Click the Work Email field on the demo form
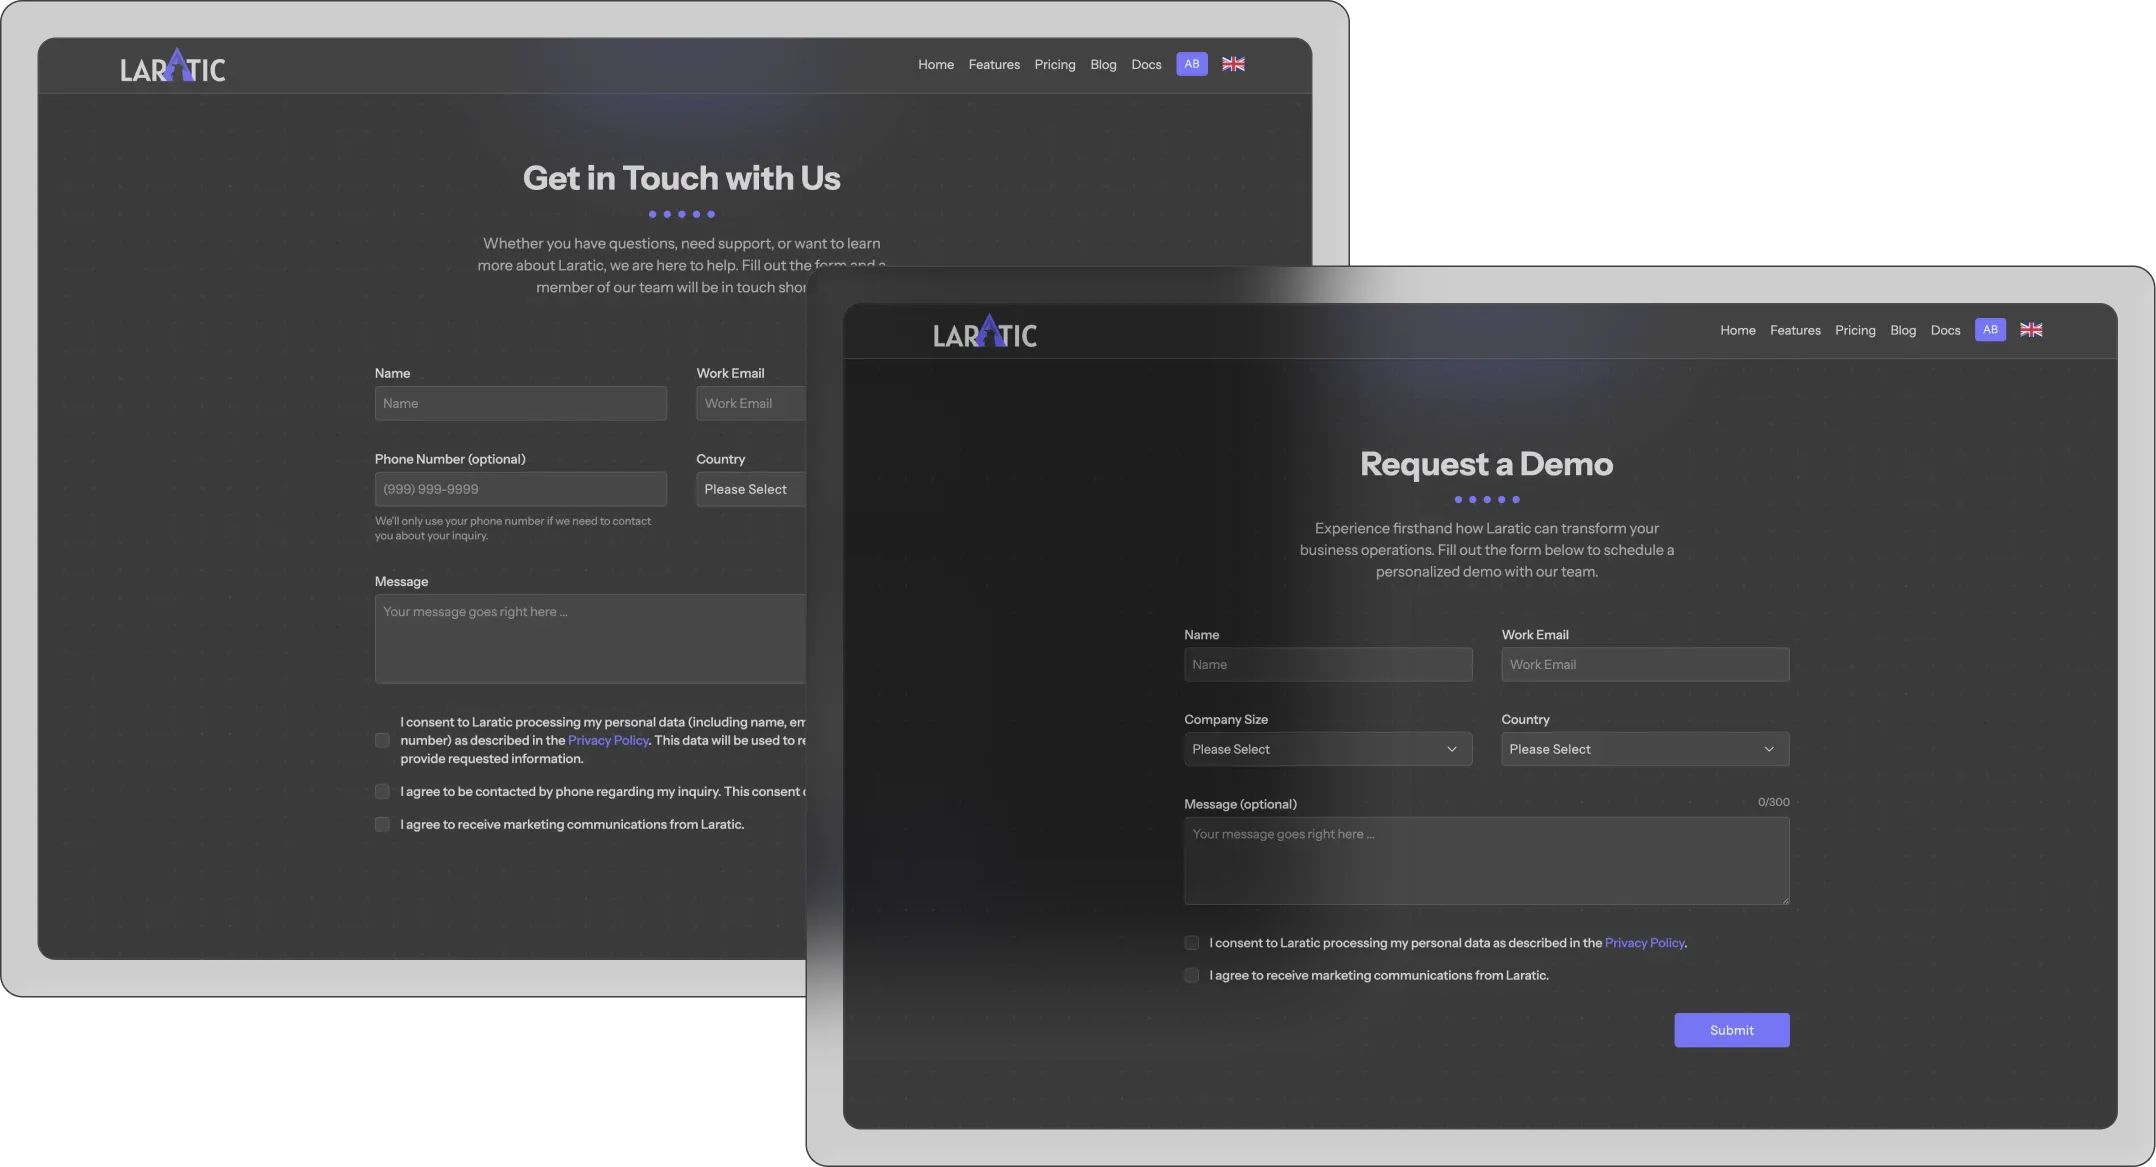The width and height of the screenshot is (2156, 1167). [x=1644, y=664]
